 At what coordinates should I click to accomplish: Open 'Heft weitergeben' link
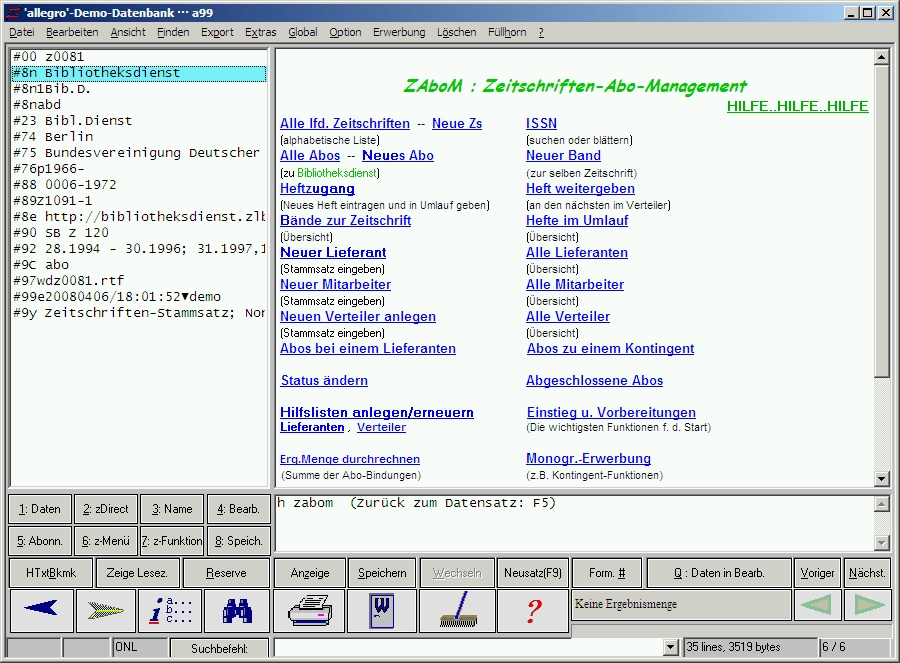coord(580,188)
